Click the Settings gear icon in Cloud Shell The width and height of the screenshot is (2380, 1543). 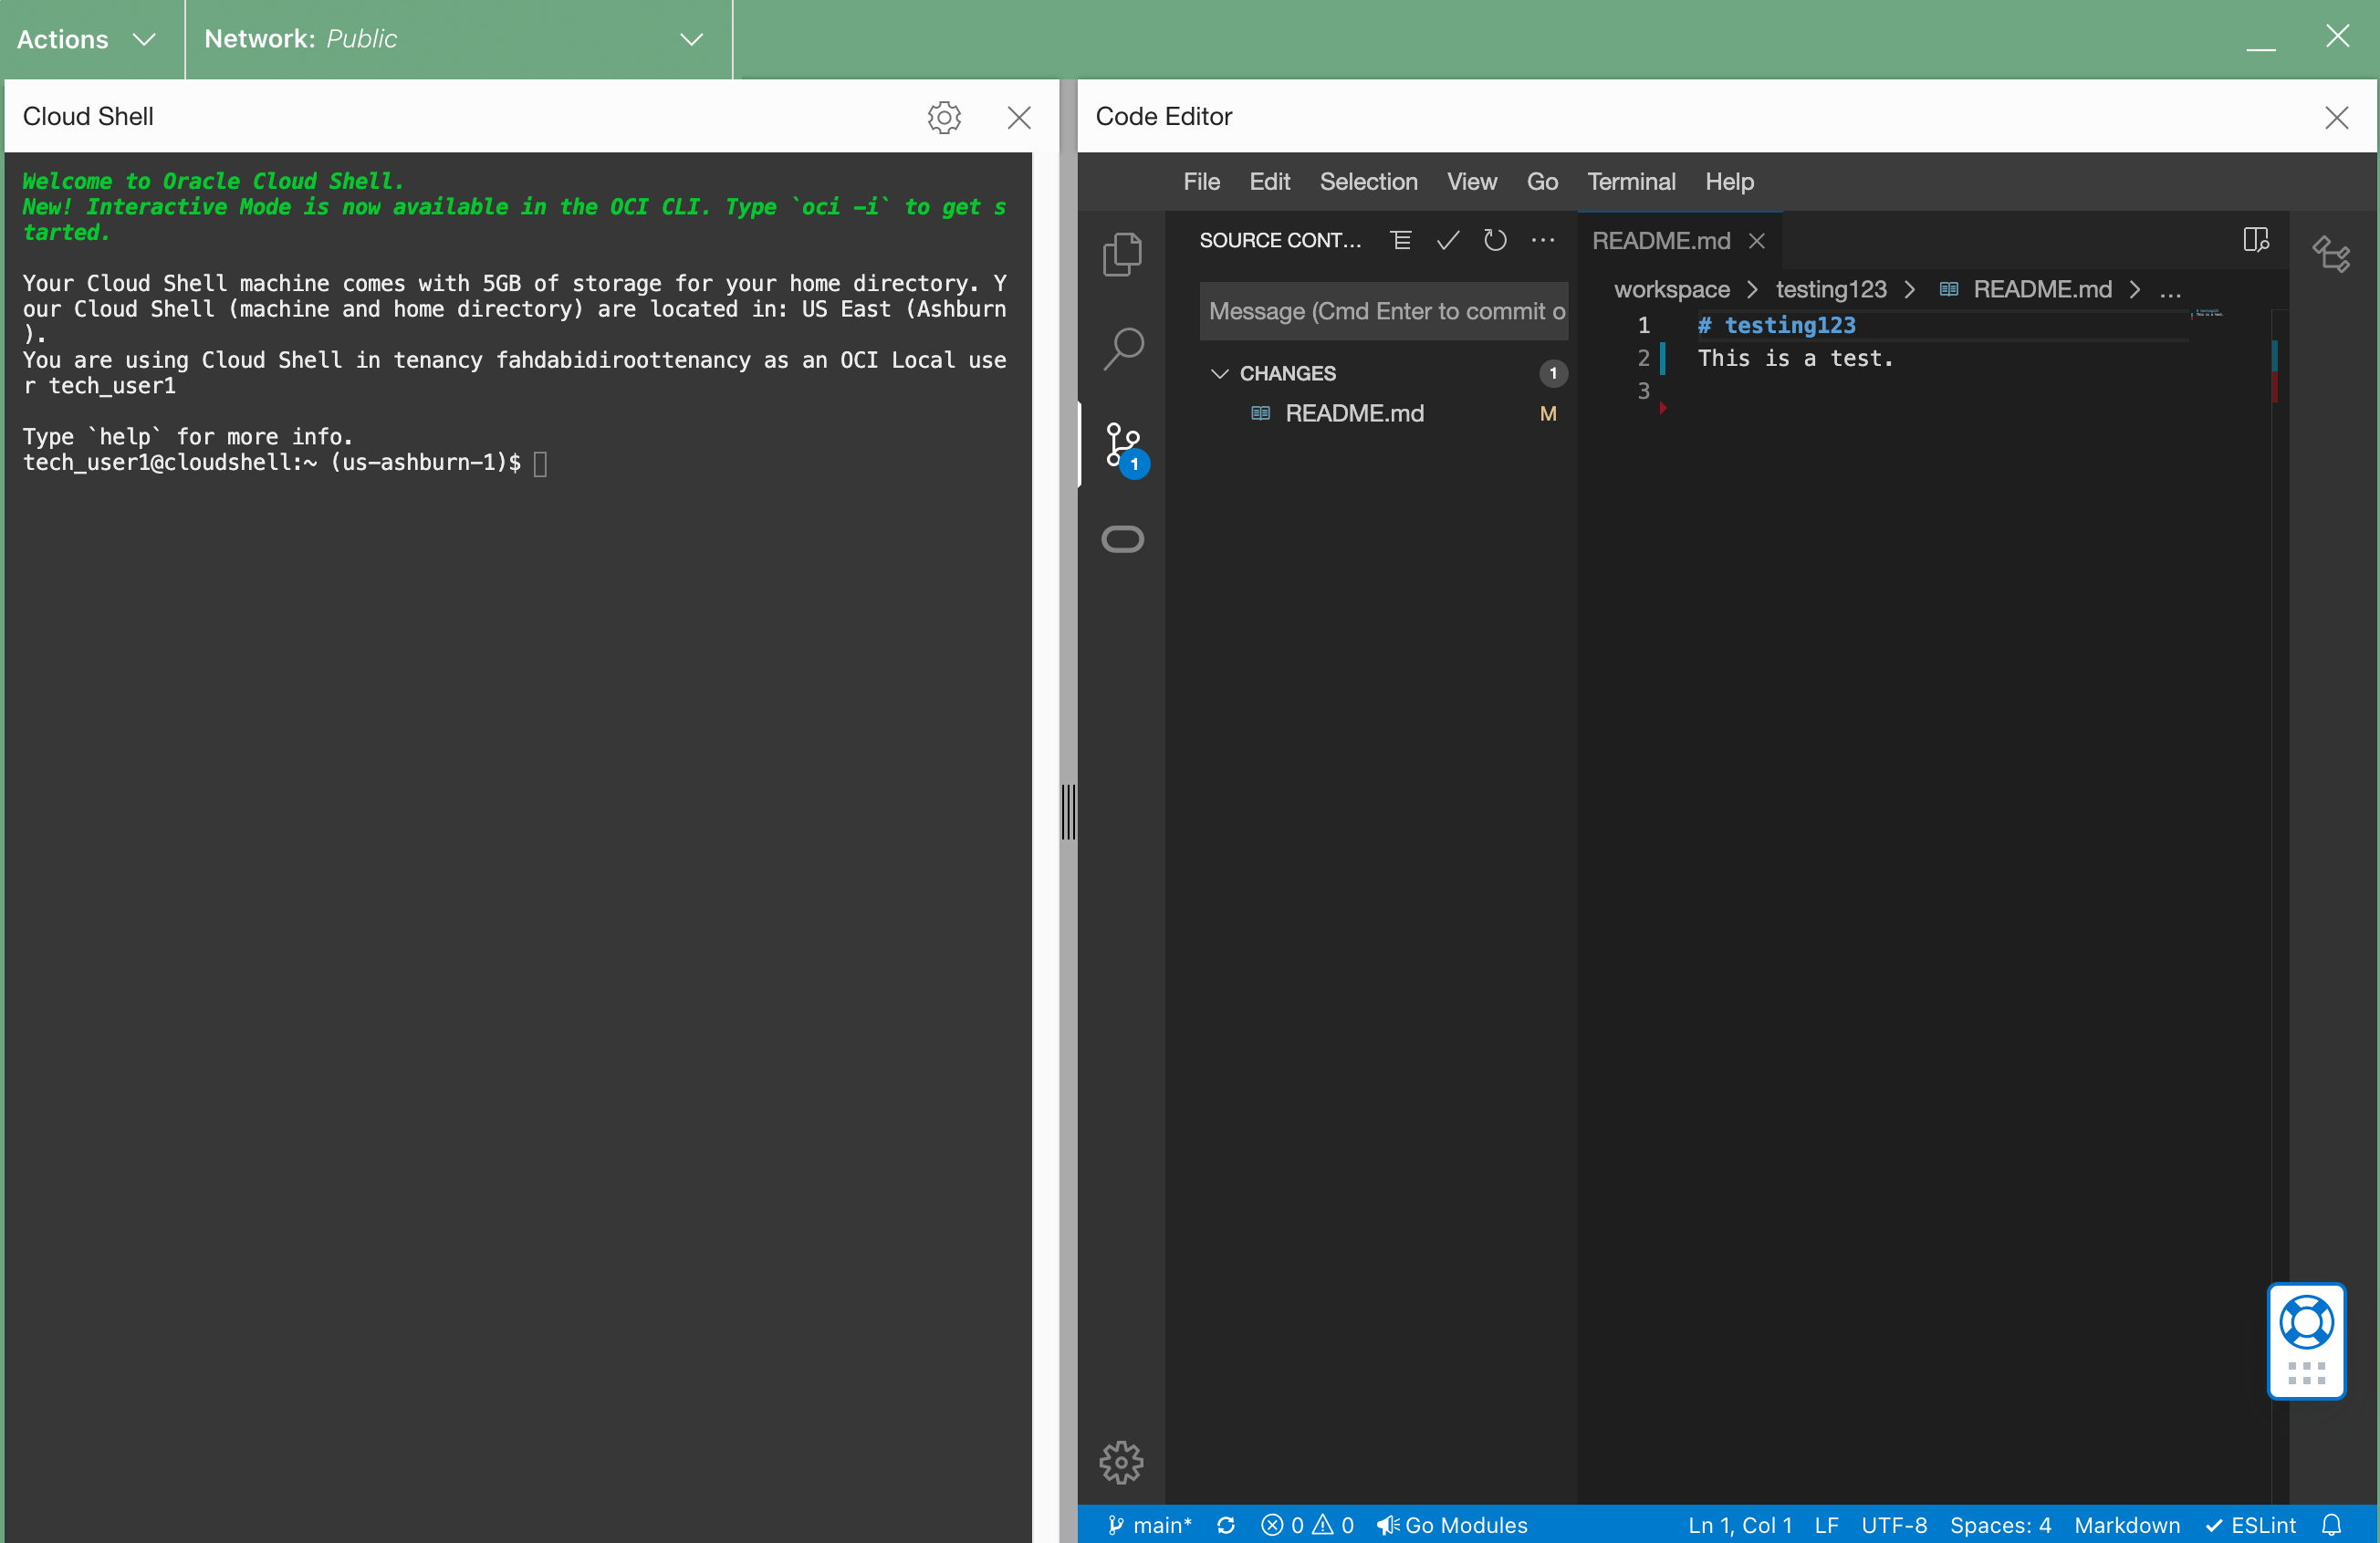[x=944, y=116]
